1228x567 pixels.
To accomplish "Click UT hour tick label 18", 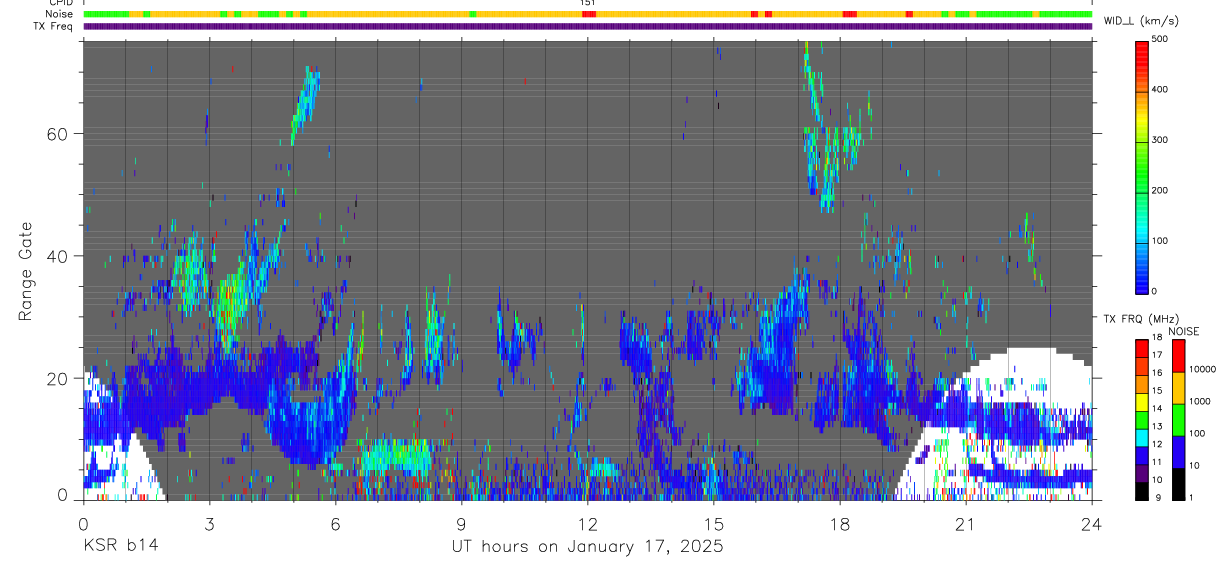I will [x=840, y=523].
